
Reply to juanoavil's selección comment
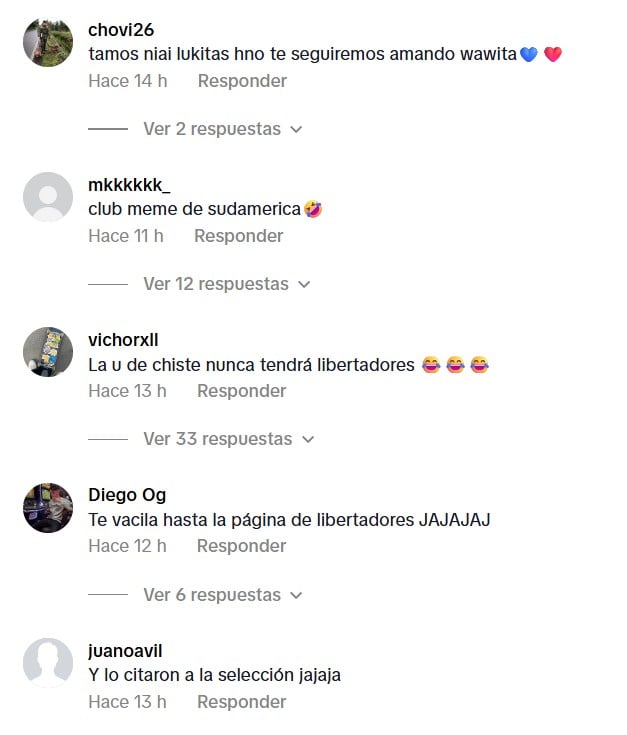pos(241,702)
